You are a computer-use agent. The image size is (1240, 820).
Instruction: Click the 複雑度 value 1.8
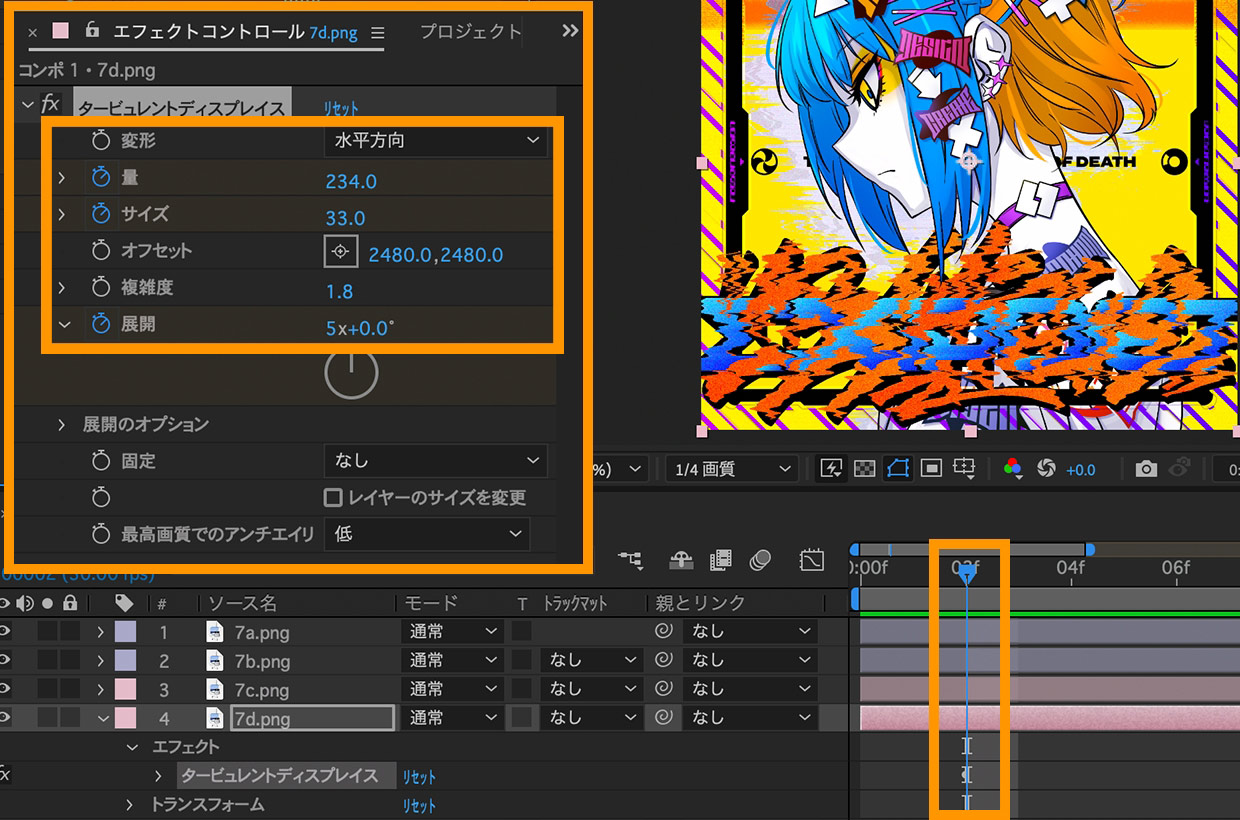tap(339, 292)
